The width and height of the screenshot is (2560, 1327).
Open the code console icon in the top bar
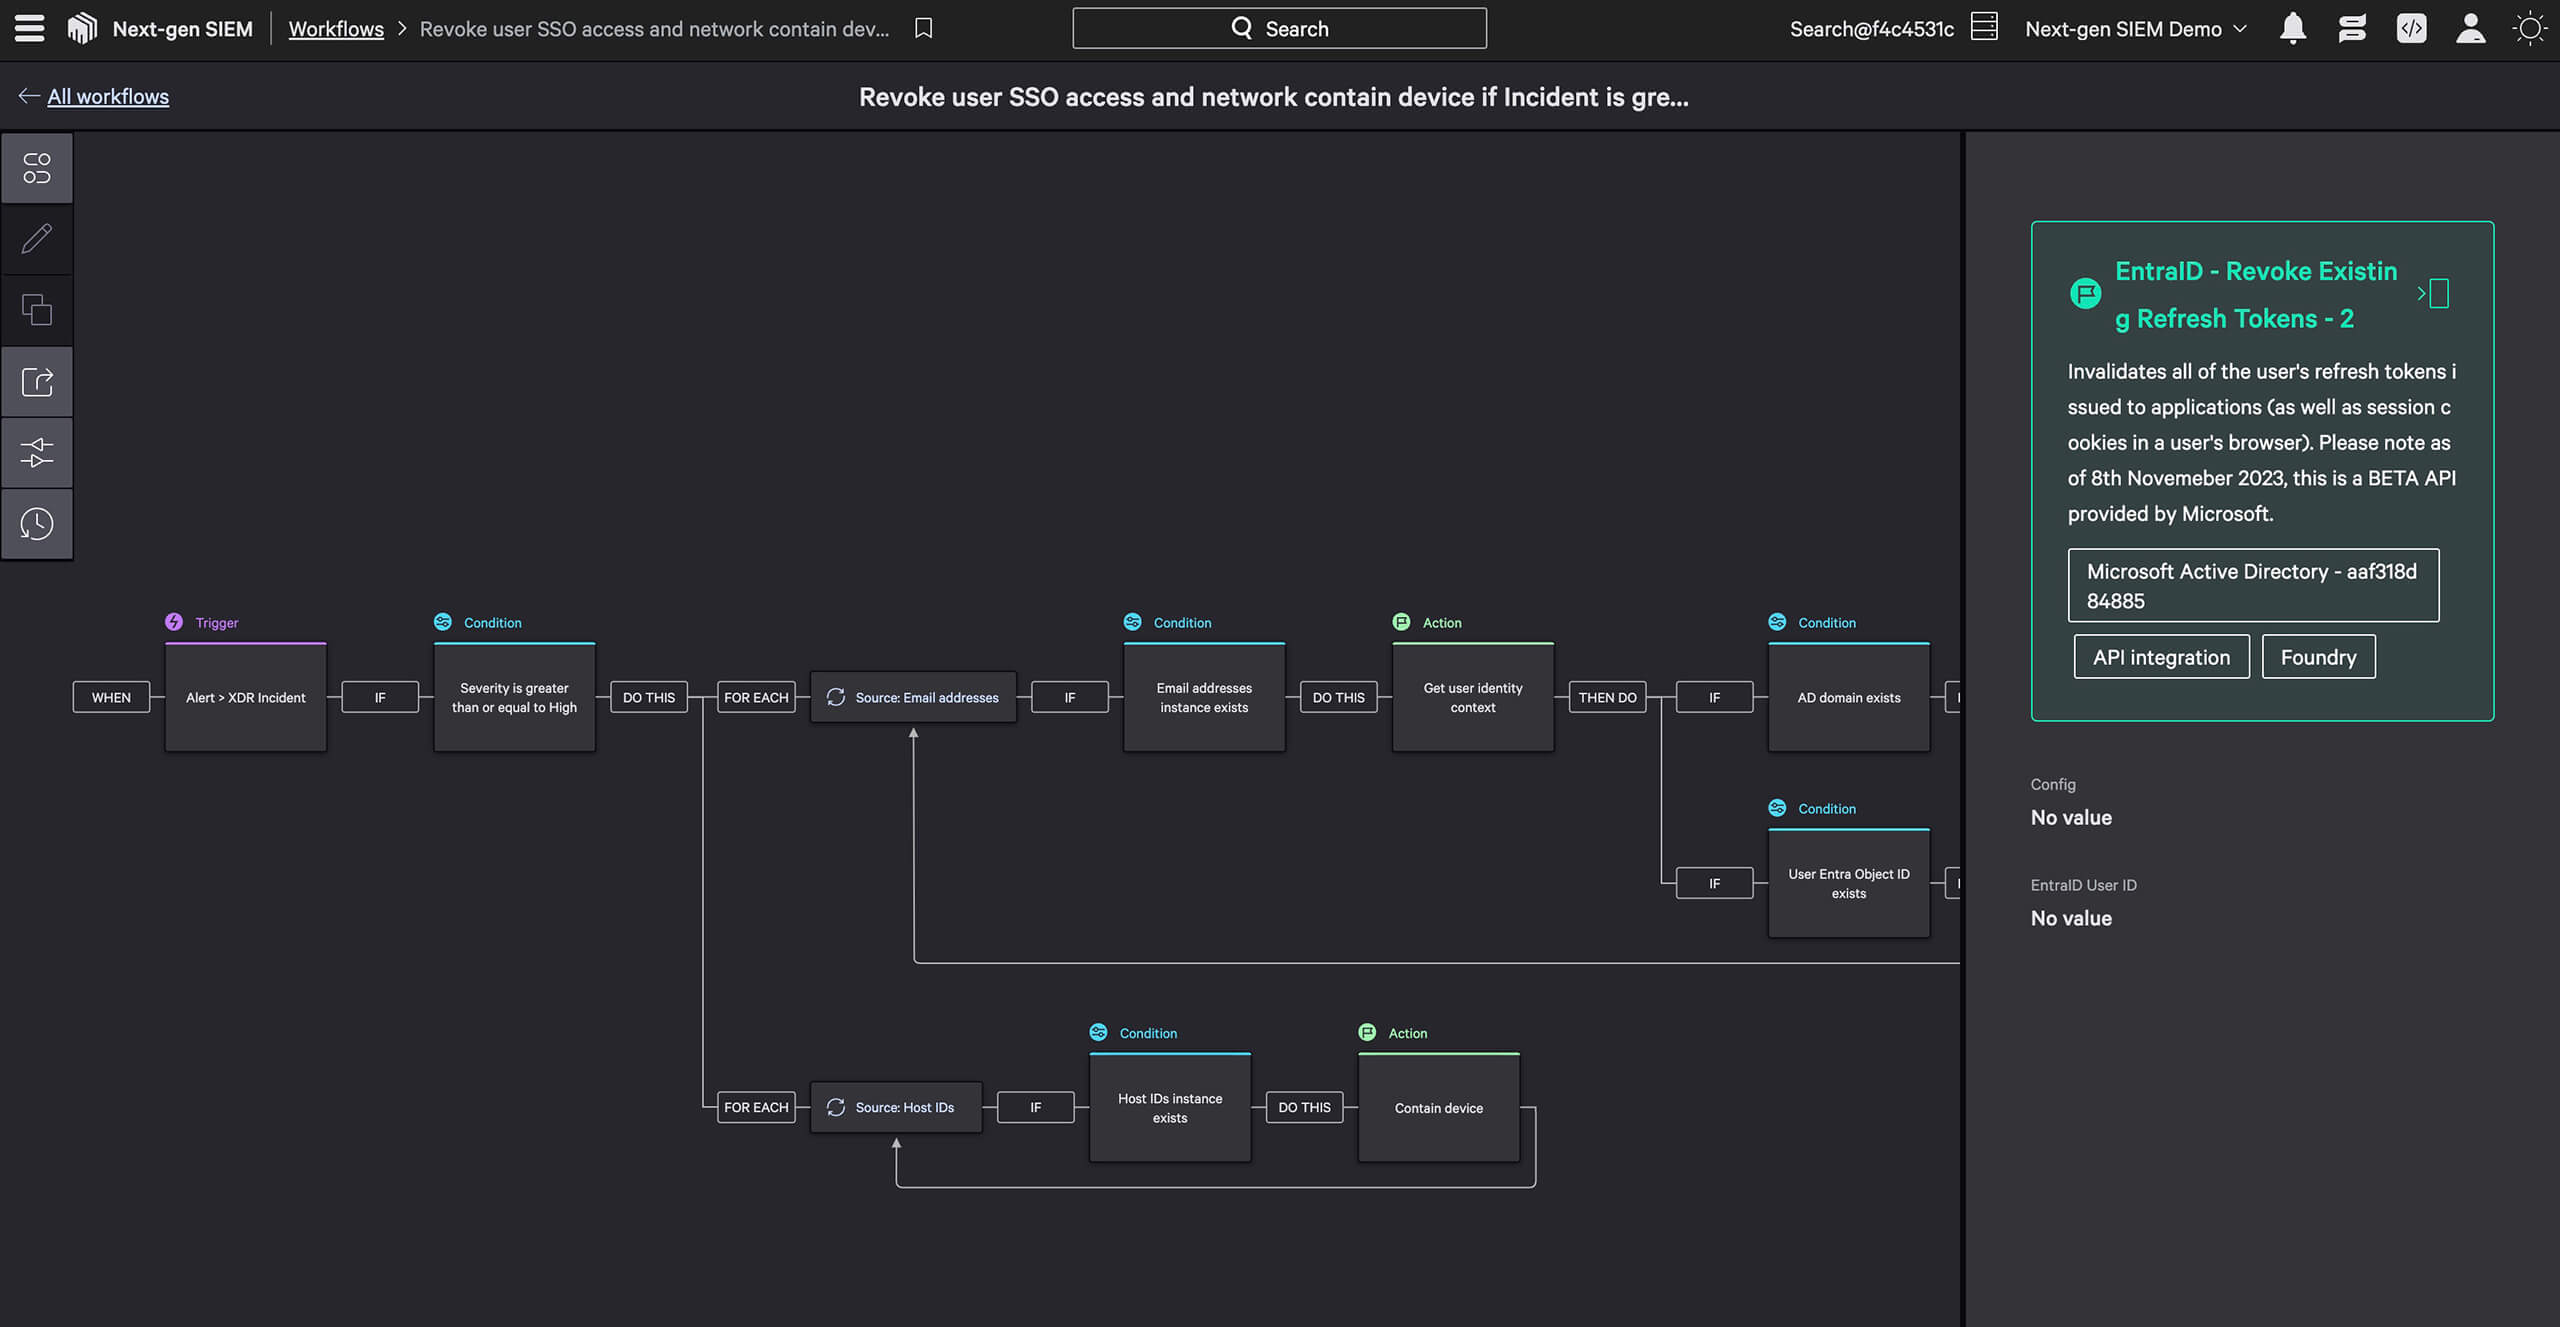[x=2411, y=28]
